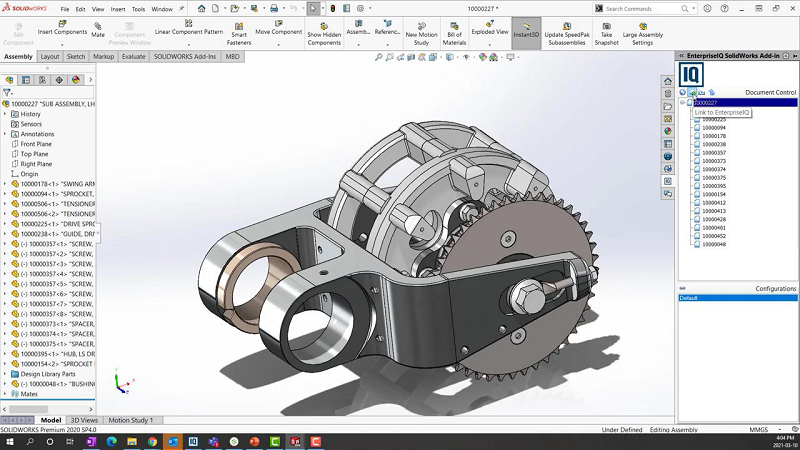Open the Appearances tab in task pane

667,131
